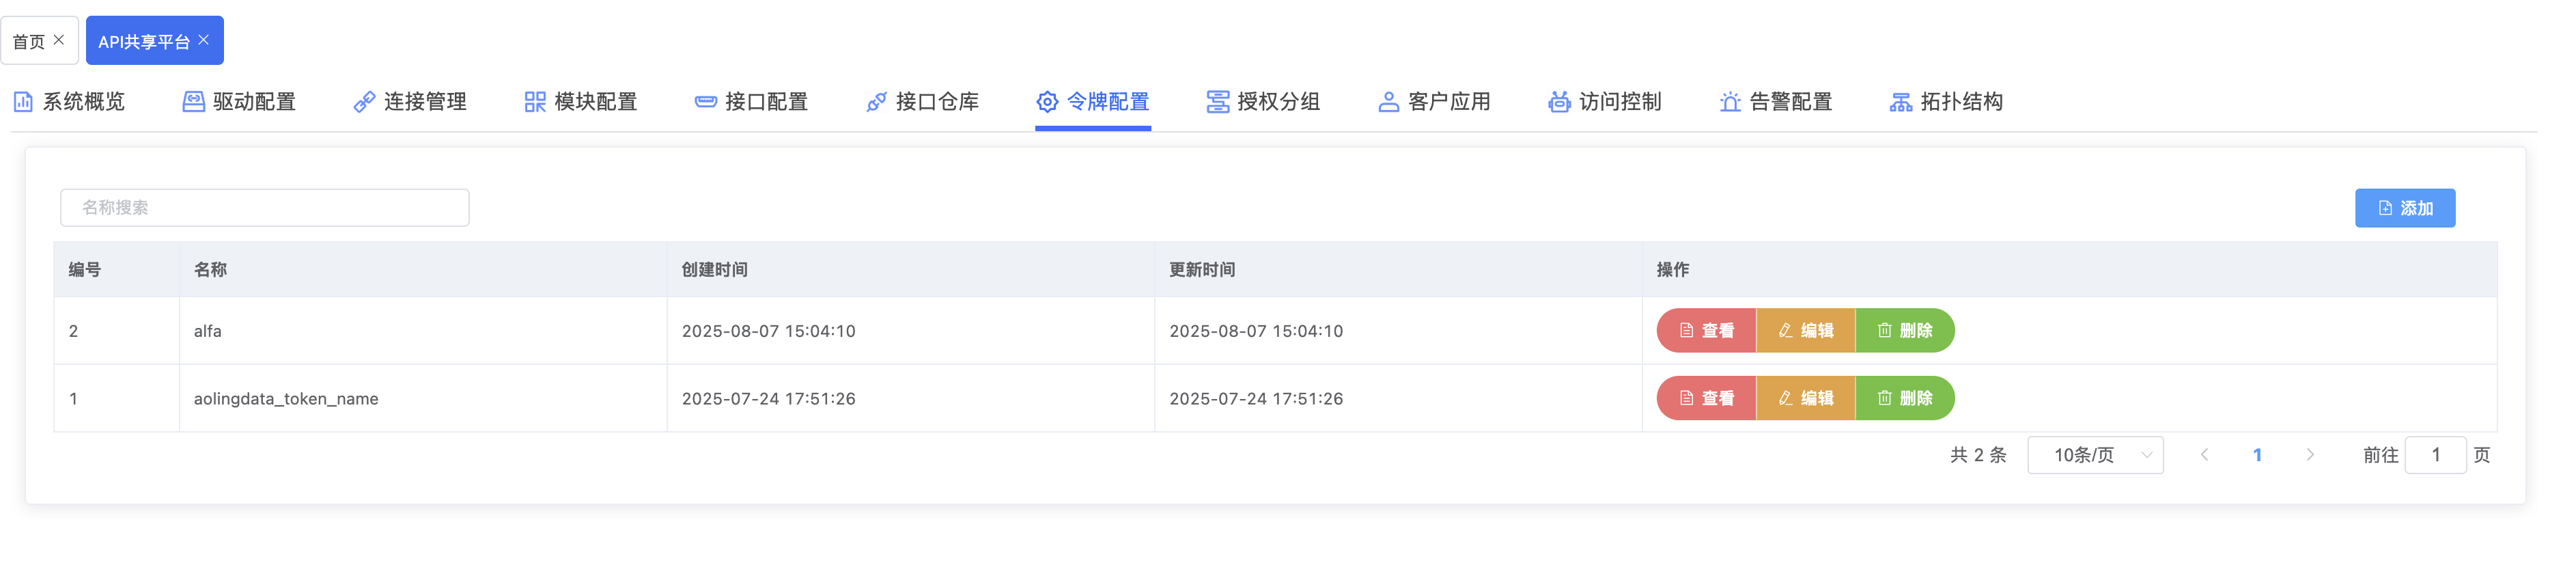Edit the aolingdata_token_name row

[x=1805, y=398]
